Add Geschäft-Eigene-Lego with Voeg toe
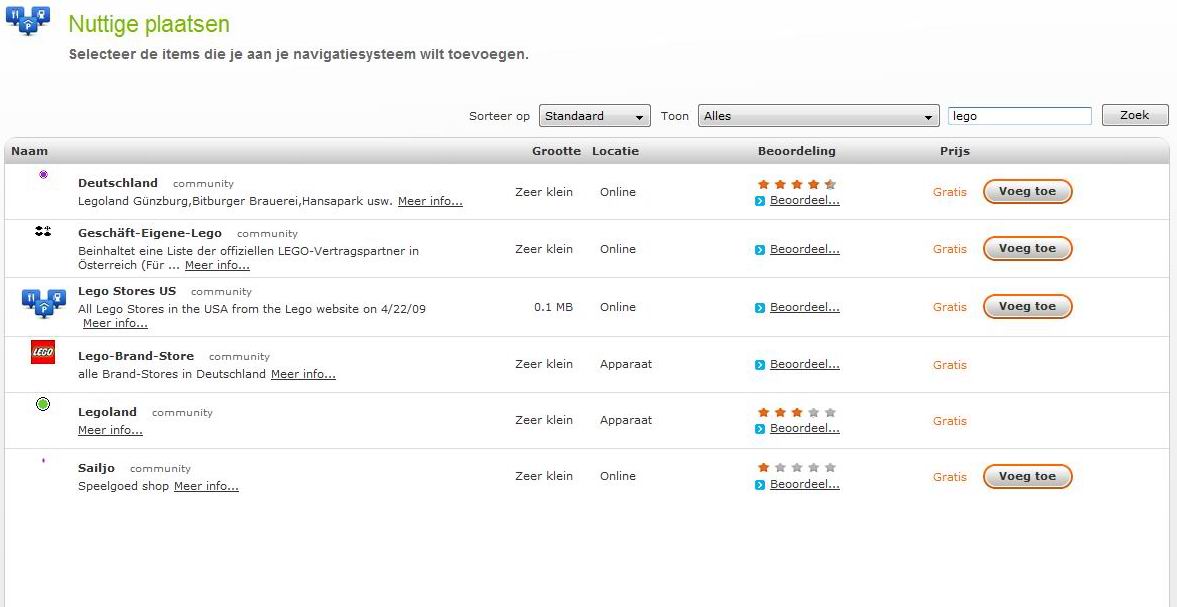 pos(1028,248)
